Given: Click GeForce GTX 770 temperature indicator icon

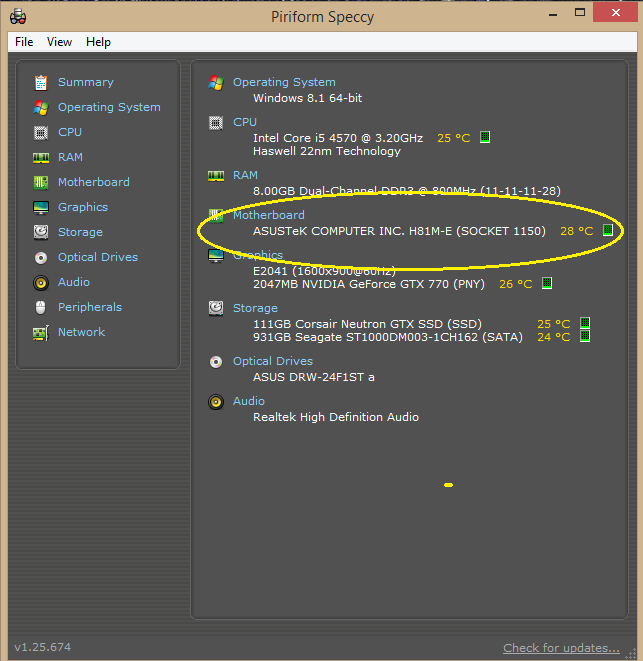Looking at the screenshot, I should tap(547, 283).
